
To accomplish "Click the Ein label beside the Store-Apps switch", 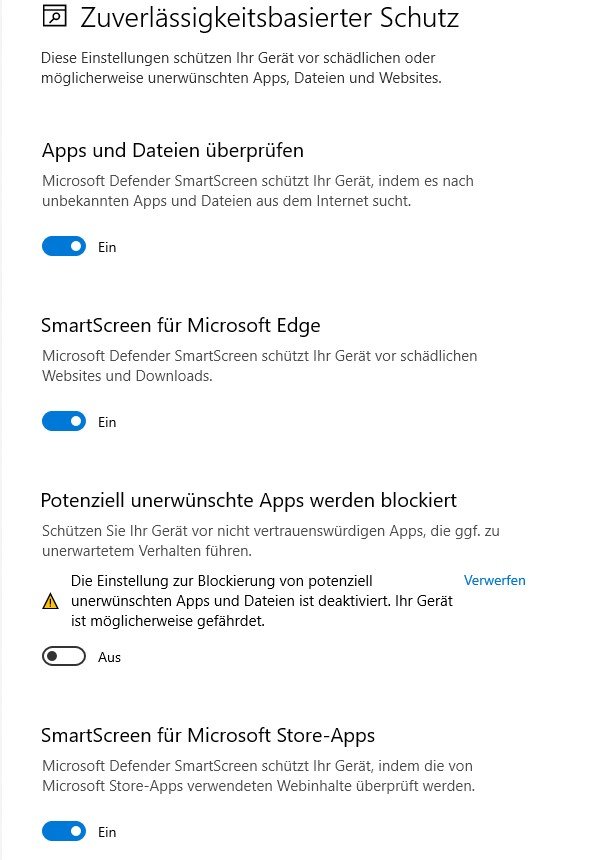I will click(x=107, y=832).
